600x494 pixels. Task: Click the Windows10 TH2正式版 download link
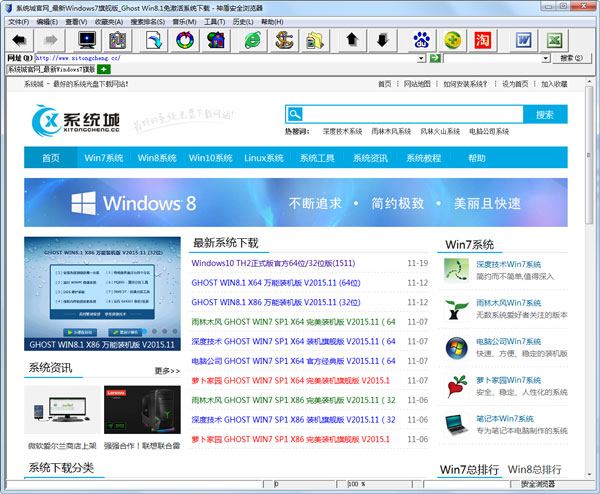click(x=273, y=263)
